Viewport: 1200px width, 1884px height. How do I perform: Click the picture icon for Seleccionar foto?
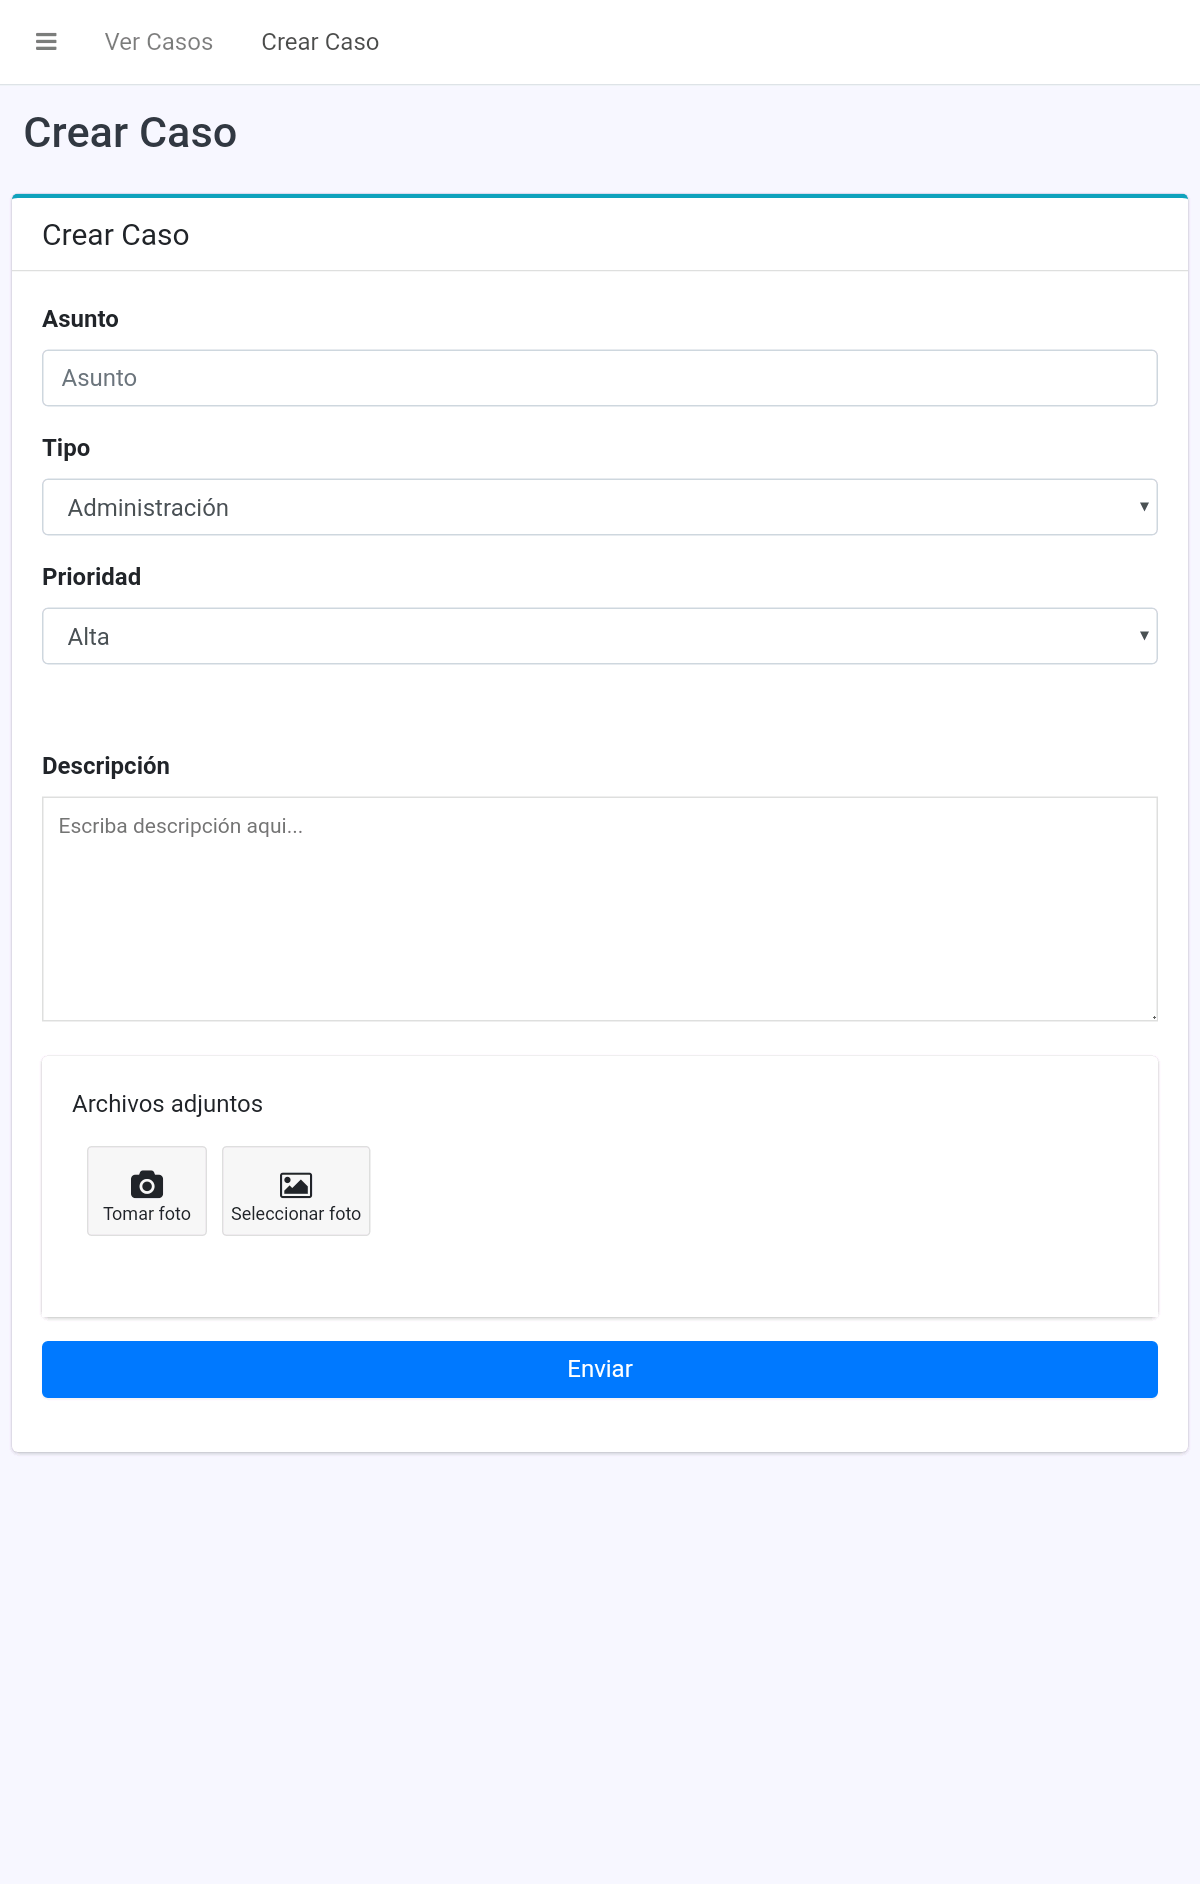click(296, 1185)
